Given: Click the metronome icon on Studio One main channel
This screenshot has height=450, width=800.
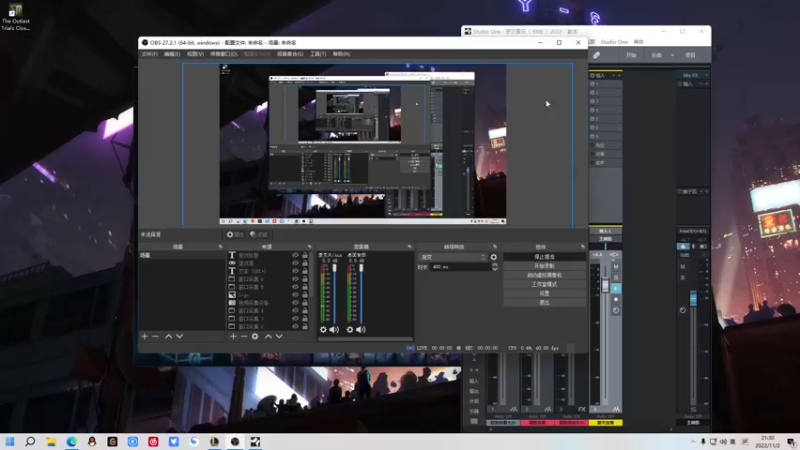Looking at the screenshot, I should click(683, 246).
